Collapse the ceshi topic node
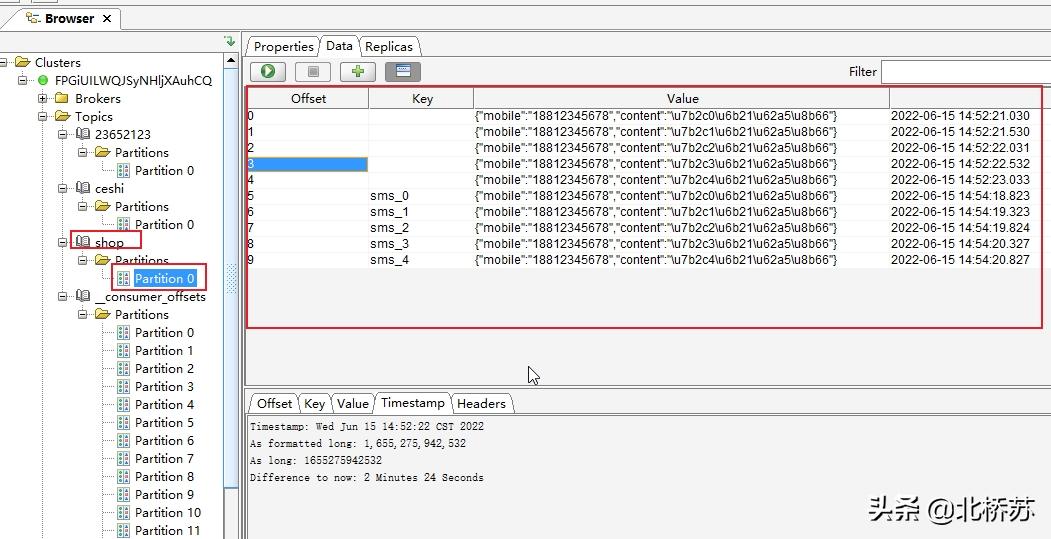This screenshot has height=539, width=1051. [x=62, y=188]
